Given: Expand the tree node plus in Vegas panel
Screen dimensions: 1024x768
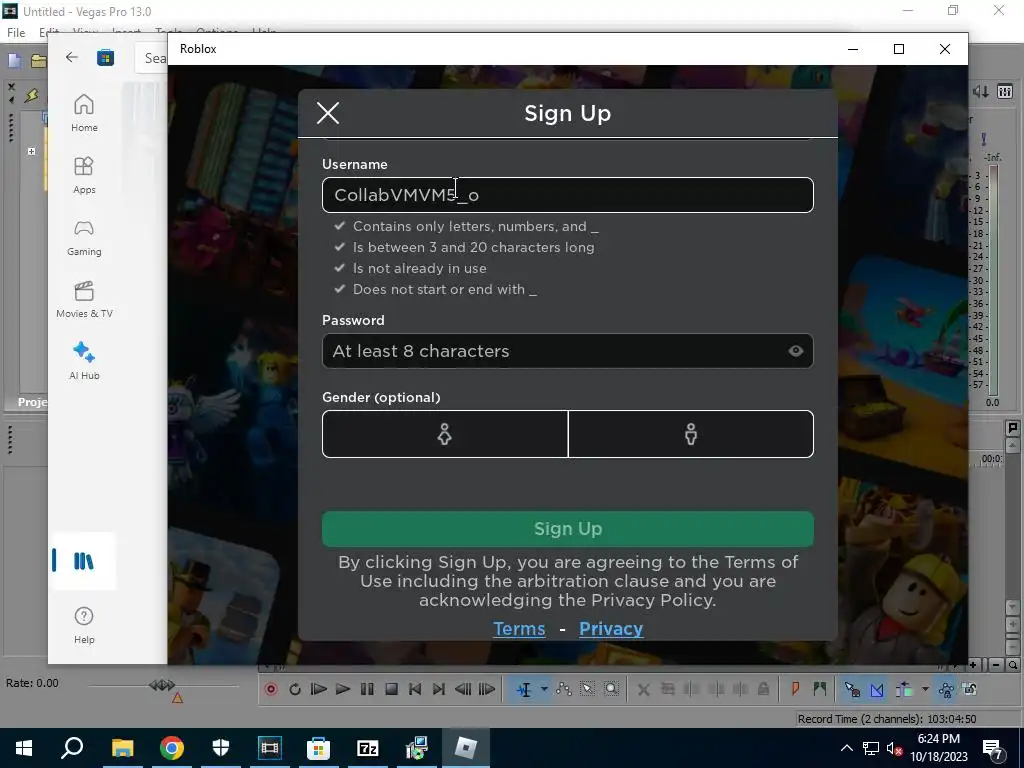Looking at the screenshot, I should (x=31, y=152).
